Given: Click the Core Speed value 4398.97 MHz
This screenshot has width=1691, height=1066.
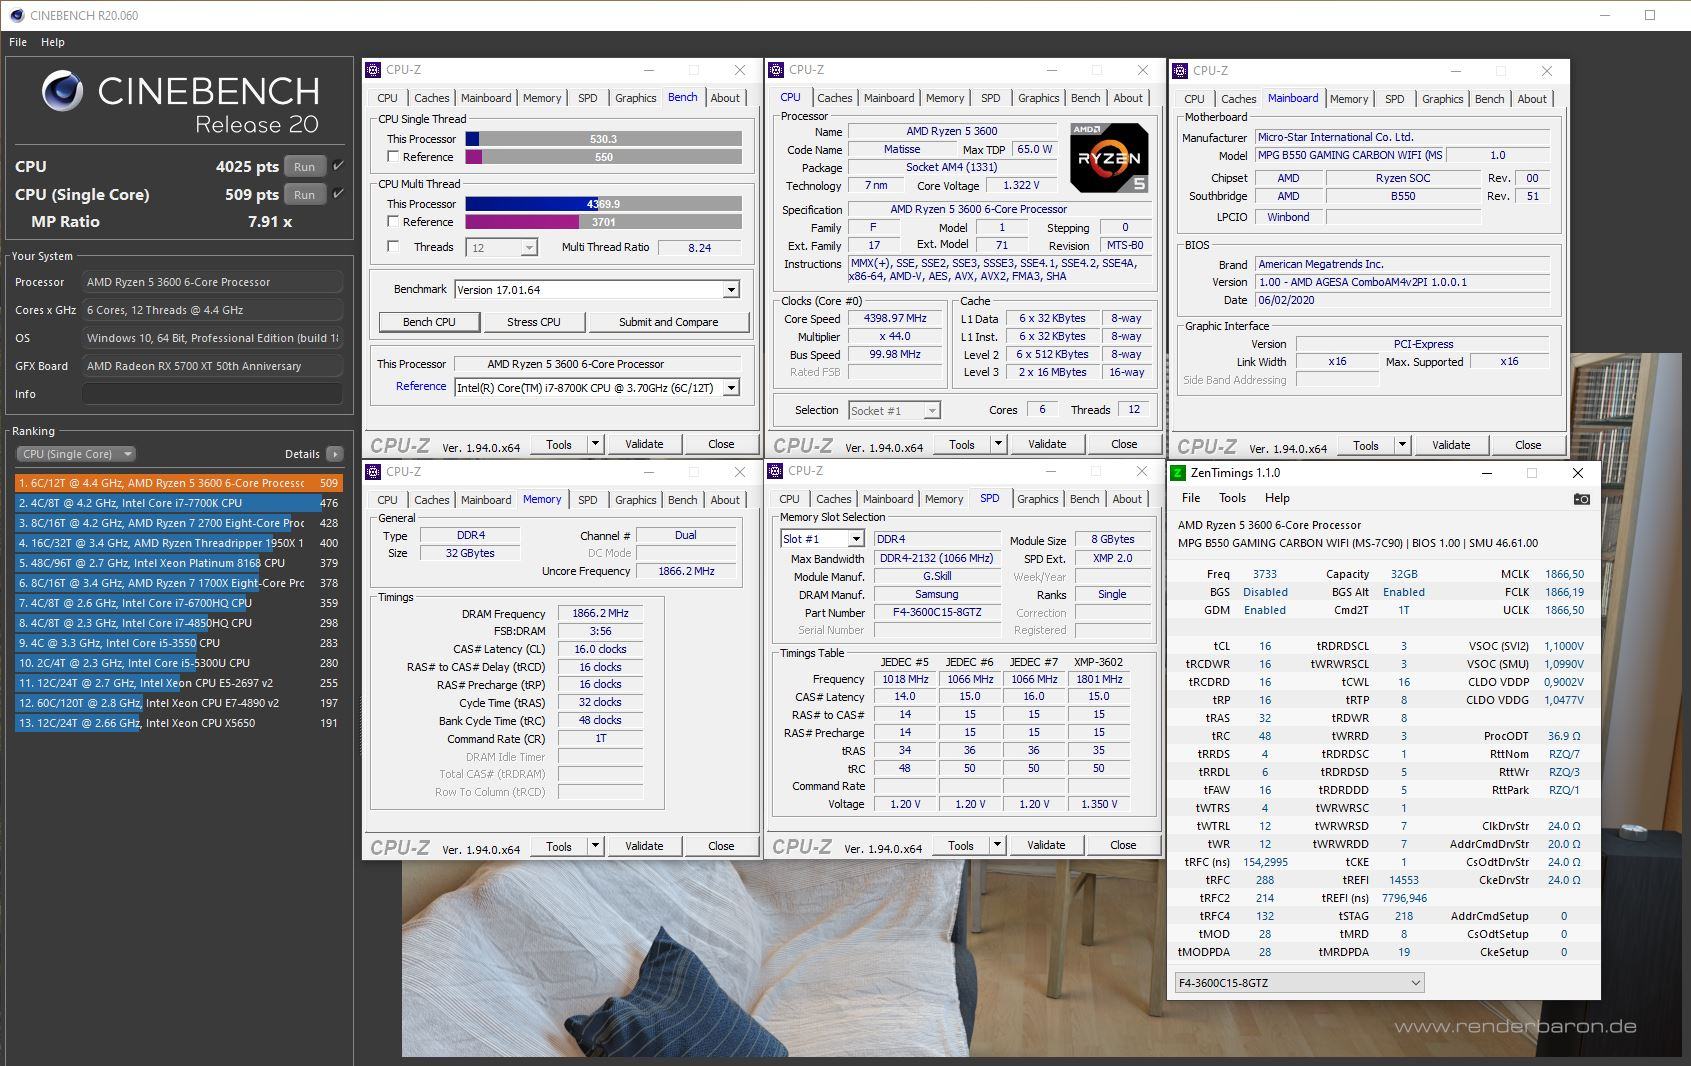Looking at the screenshot, I should pos(895,318).
